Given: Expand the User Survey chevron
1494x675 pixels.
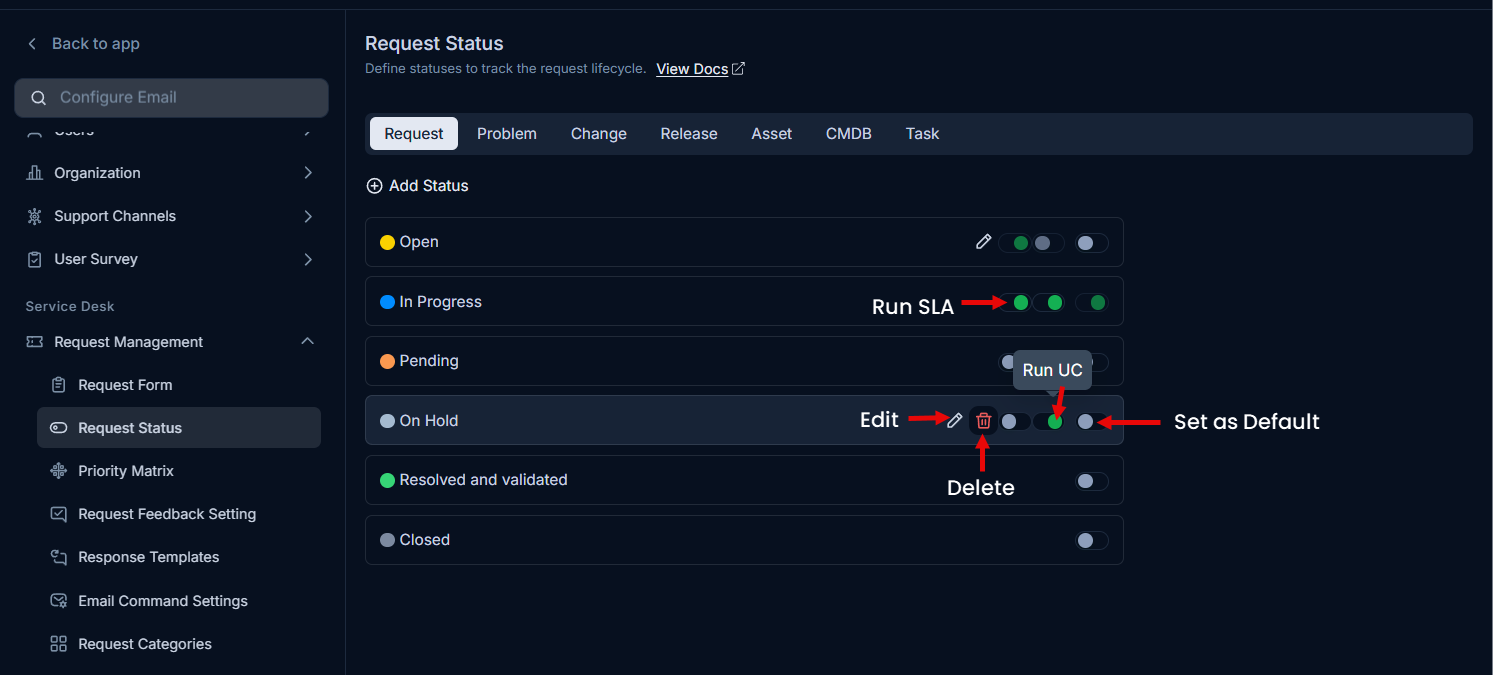Looking at the screenshot, I should 308,259.
